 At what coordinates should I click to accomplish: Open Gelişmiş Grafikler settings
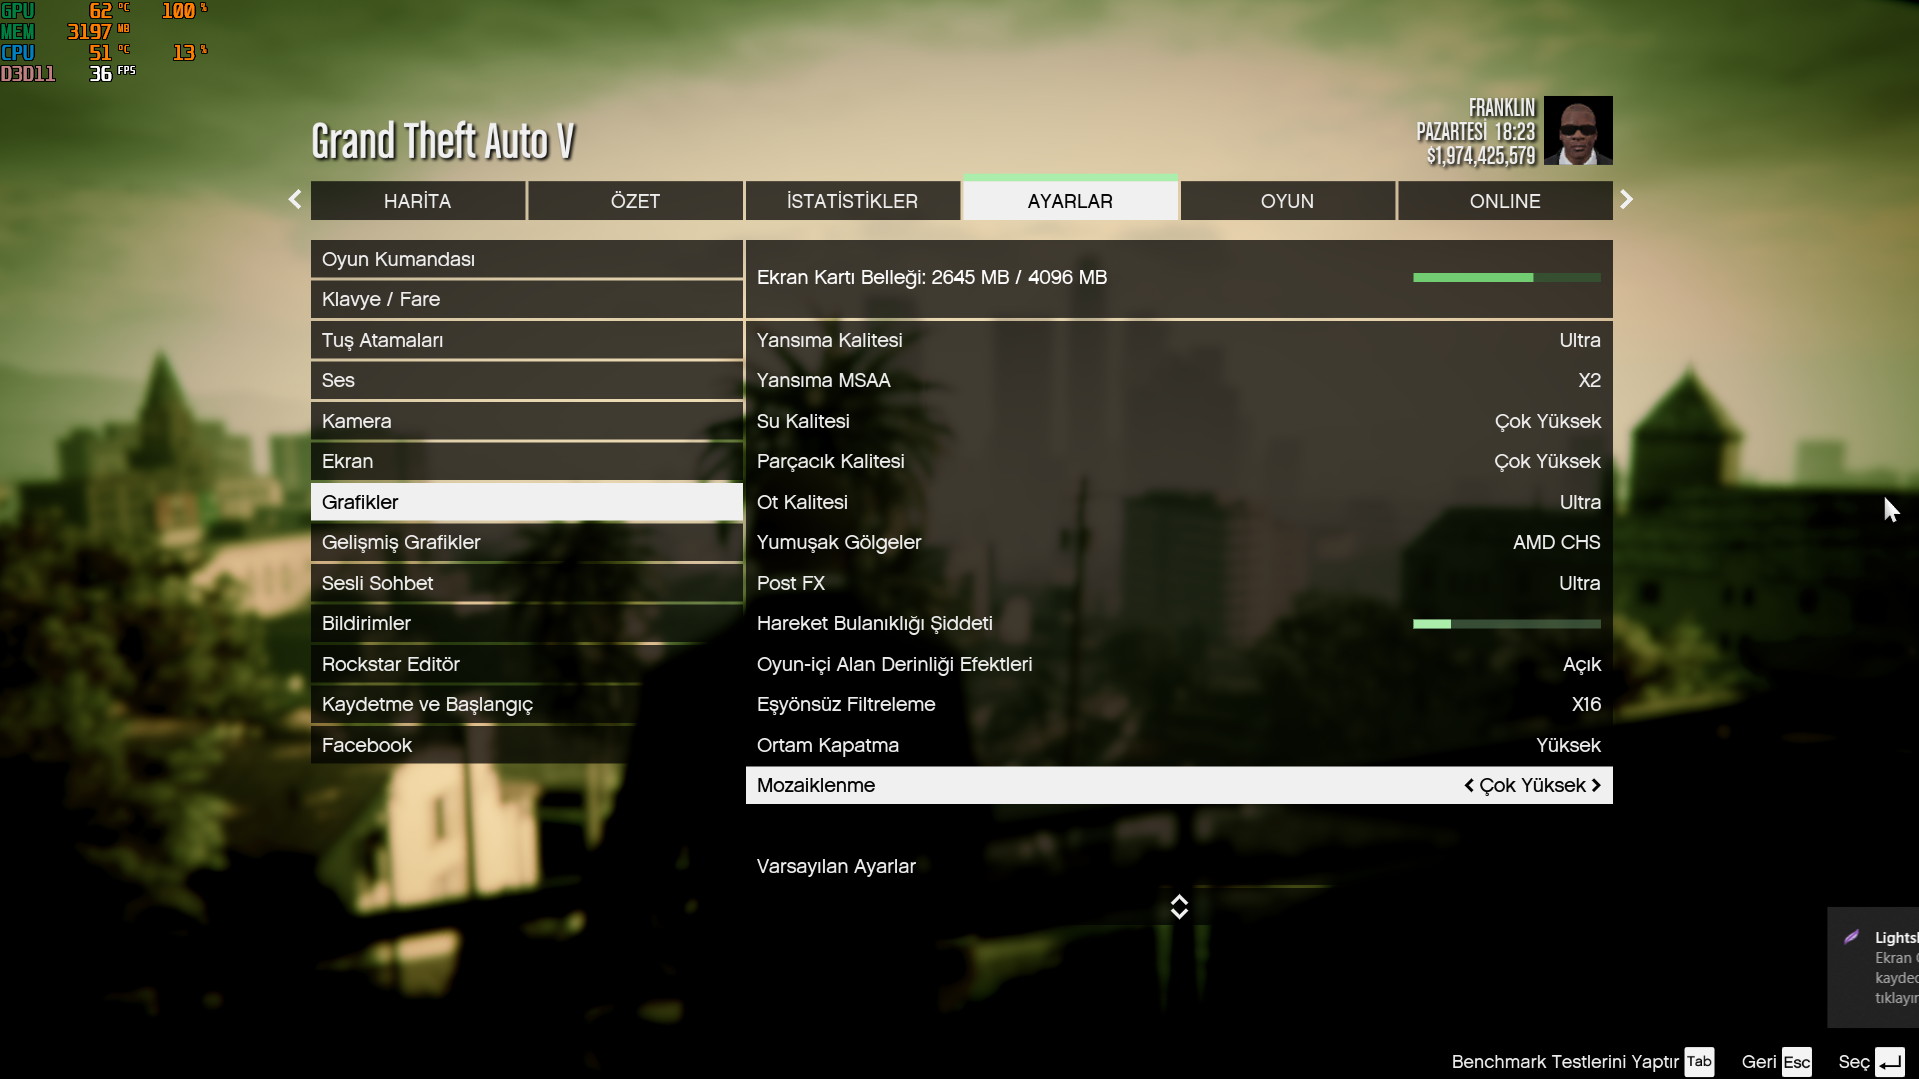click(x=527, y=542)
